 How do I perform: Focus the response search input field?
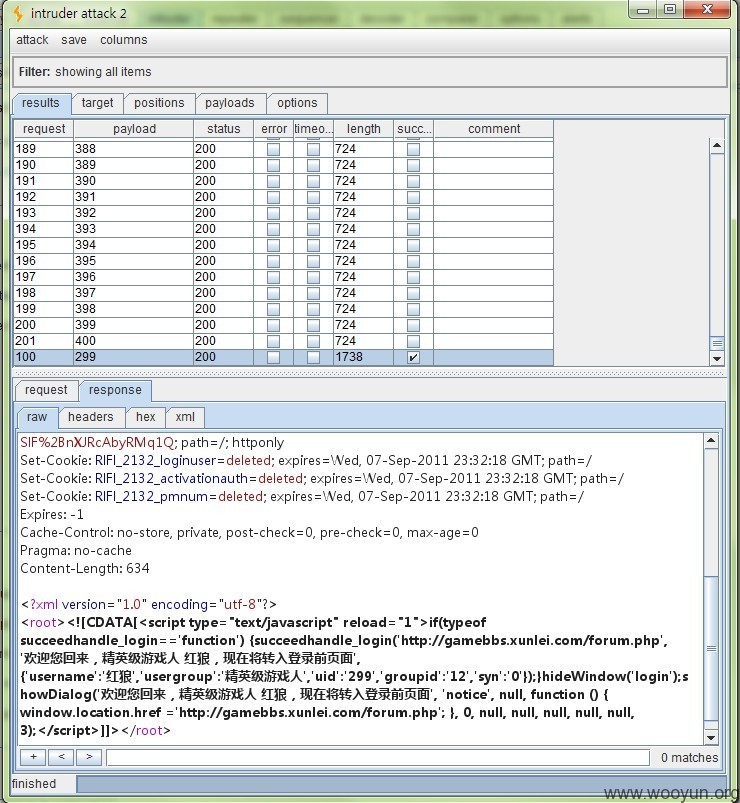pos(378,757)
